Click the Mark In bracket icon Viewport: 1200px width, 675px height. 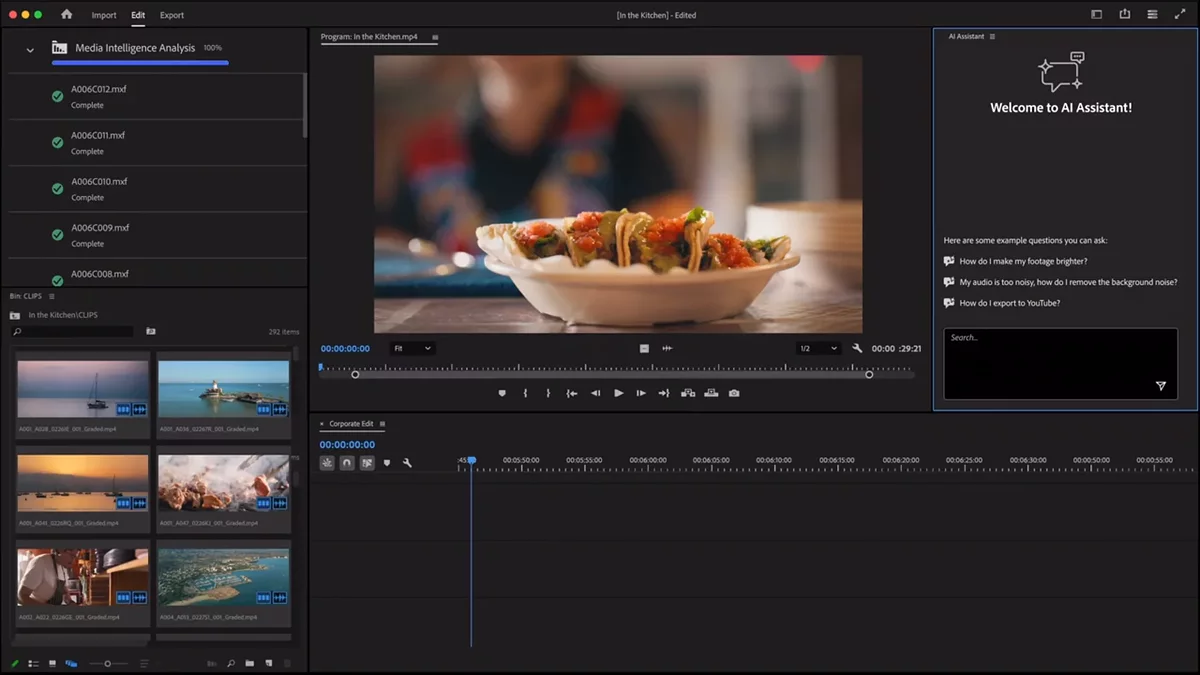pos(525,393)
